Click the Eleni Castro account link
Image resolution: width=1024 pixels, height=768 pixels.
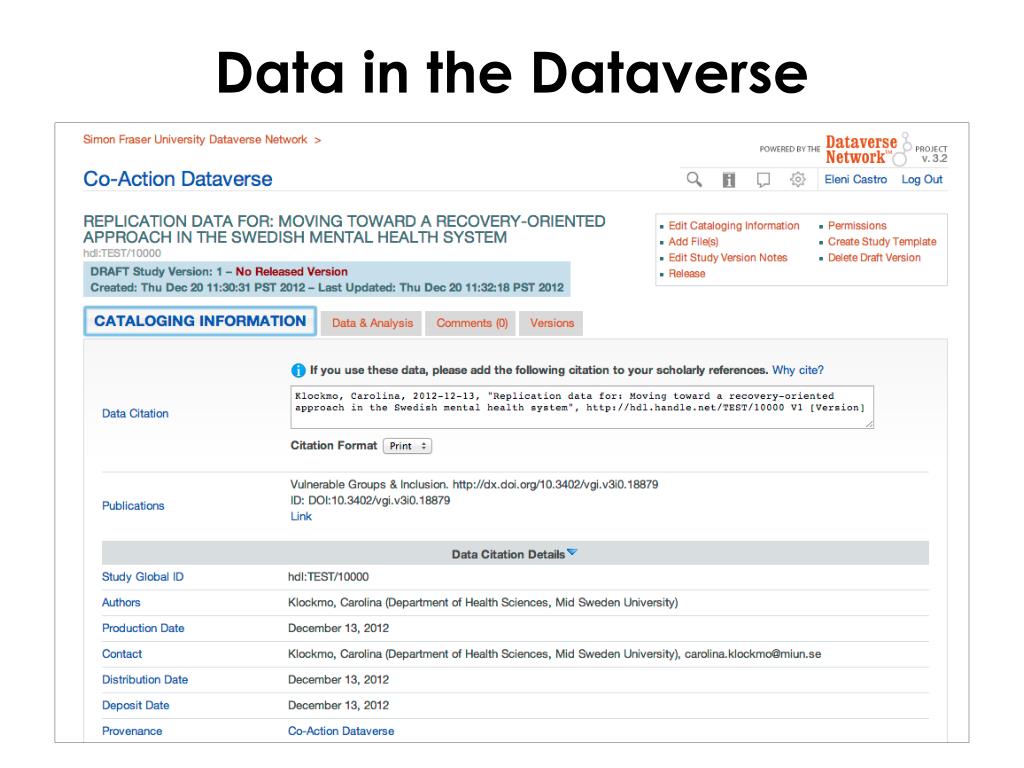click(856, 180)
